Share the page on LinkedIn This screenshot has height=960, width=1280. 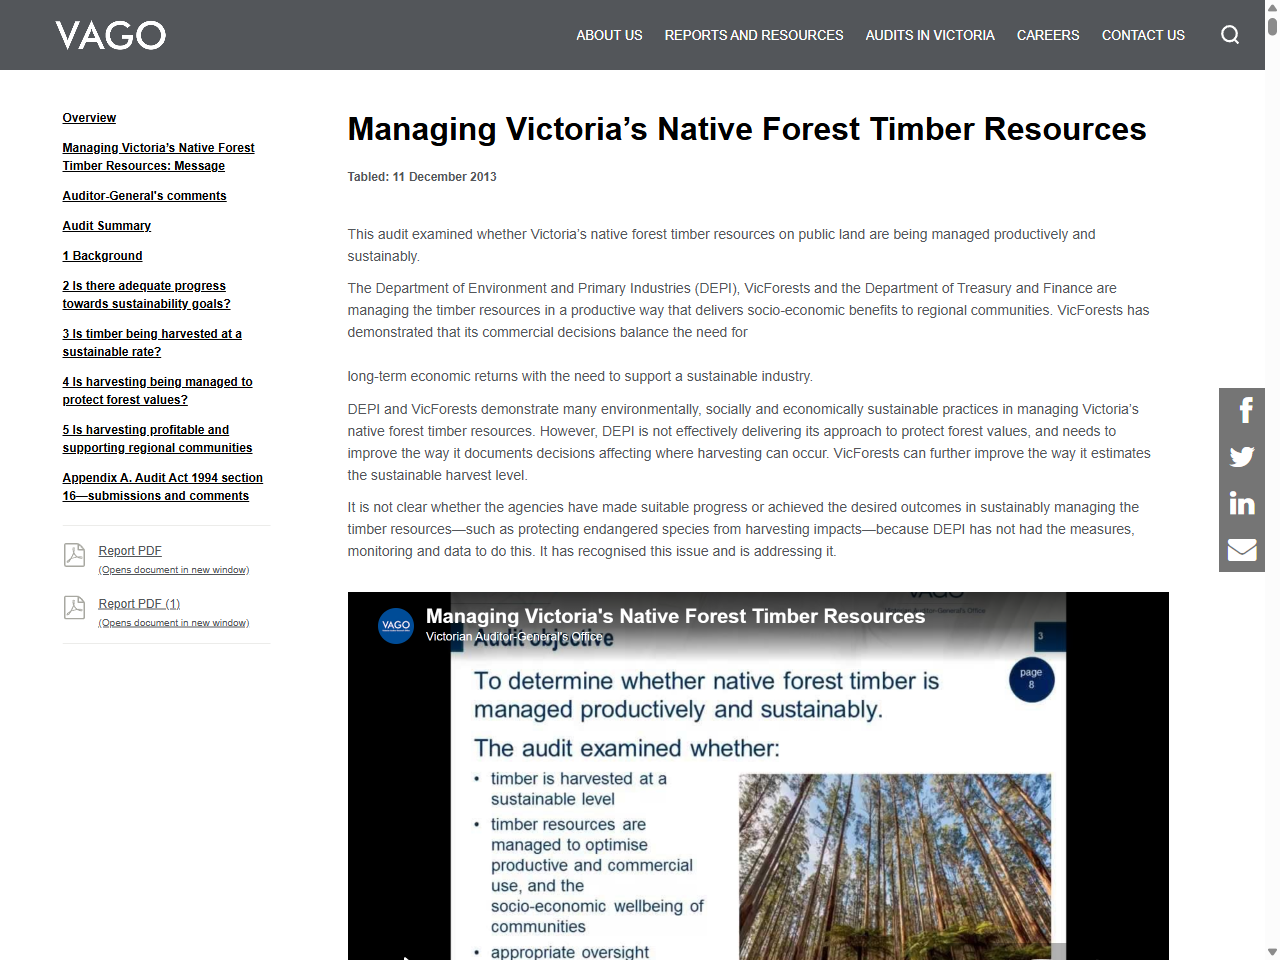(1241, 503)
